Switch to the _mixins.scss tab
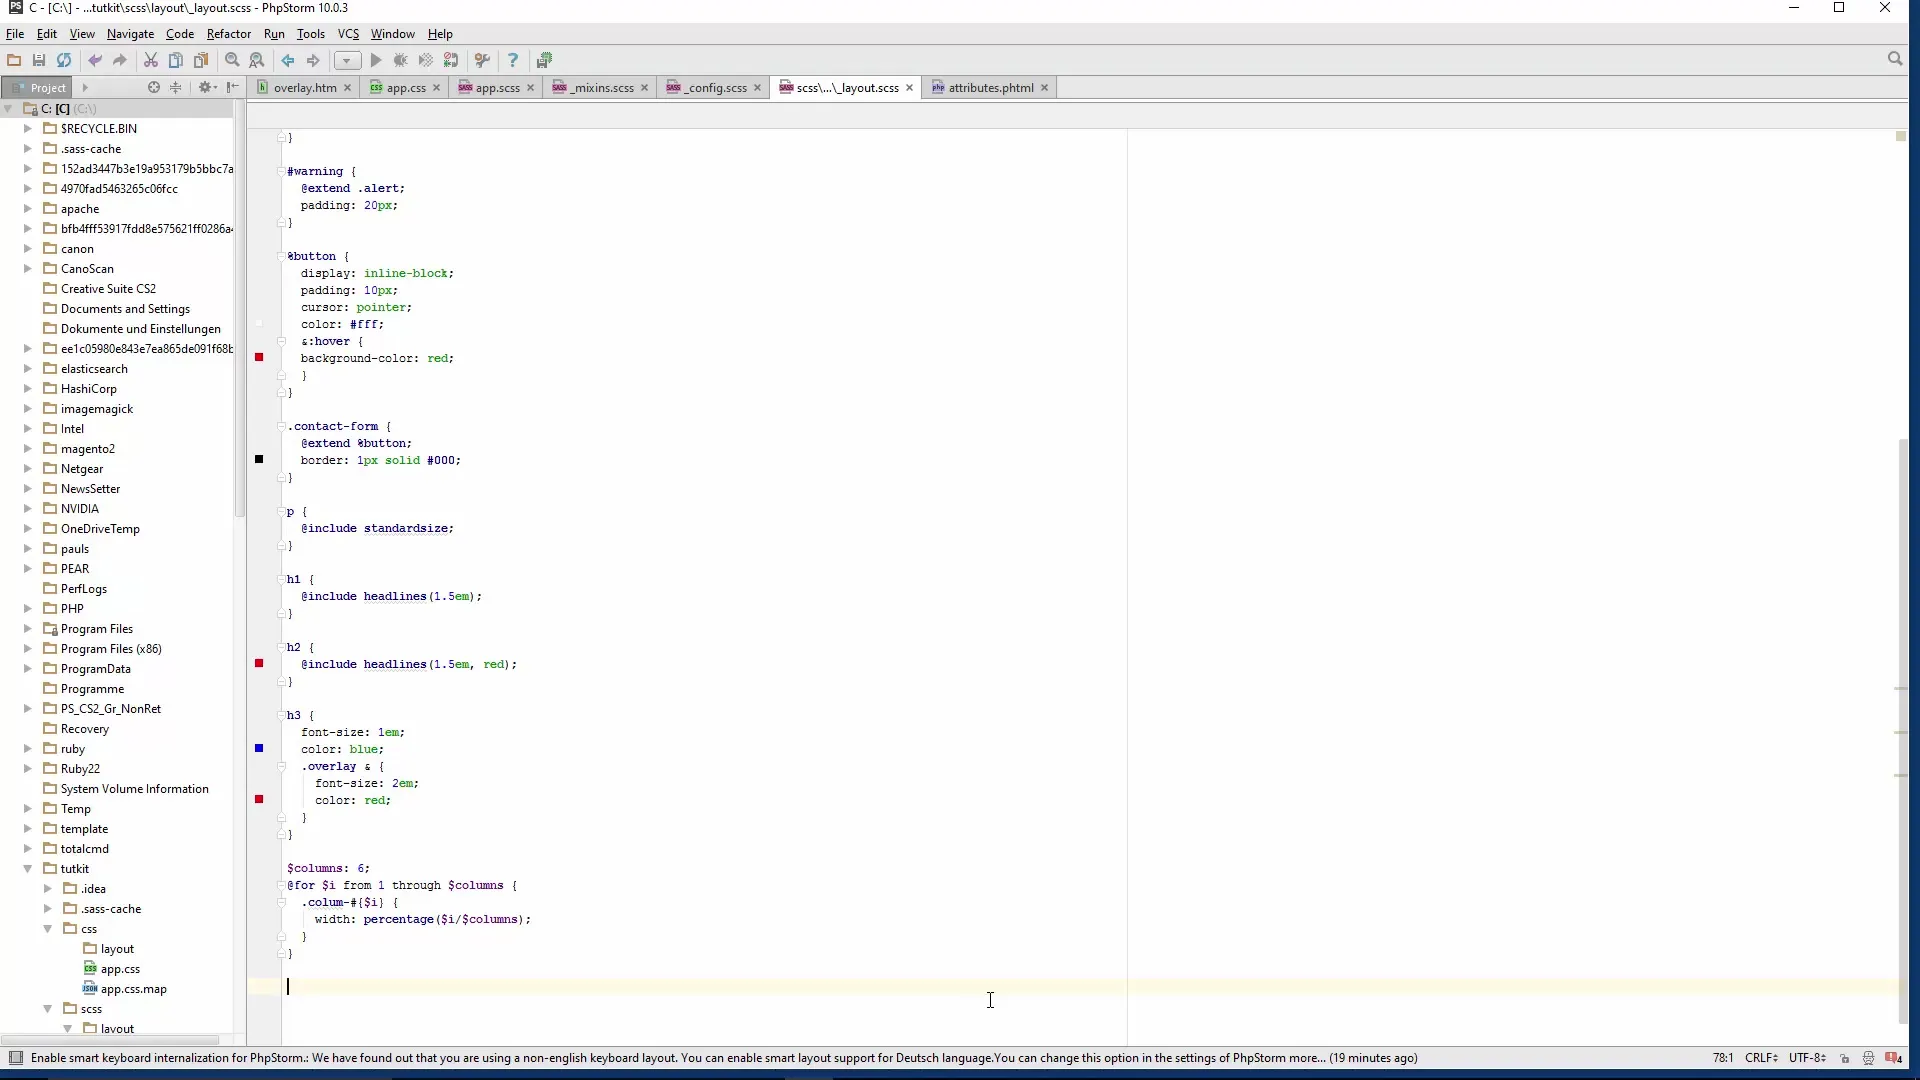 pyautogui.click(x=601, y=88)
